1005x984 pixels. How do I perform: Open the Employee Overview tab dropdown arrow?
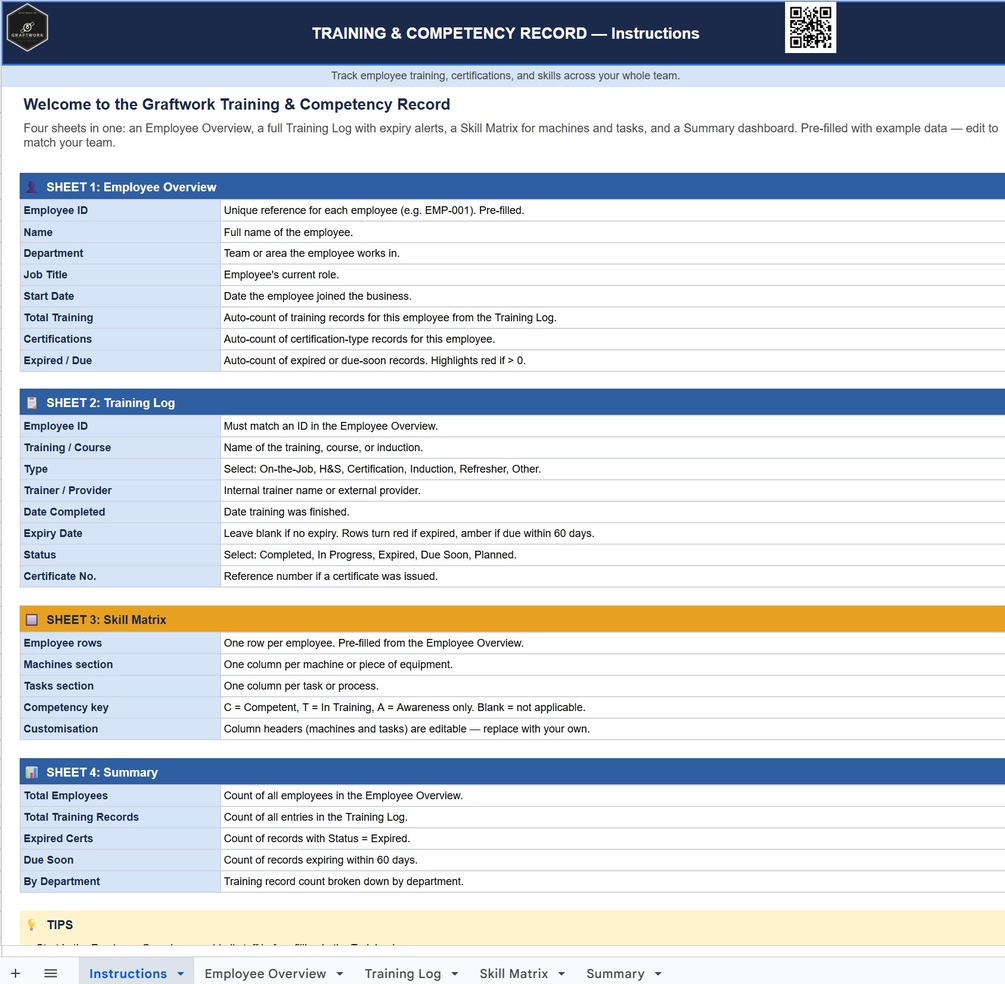click(340, 974)
